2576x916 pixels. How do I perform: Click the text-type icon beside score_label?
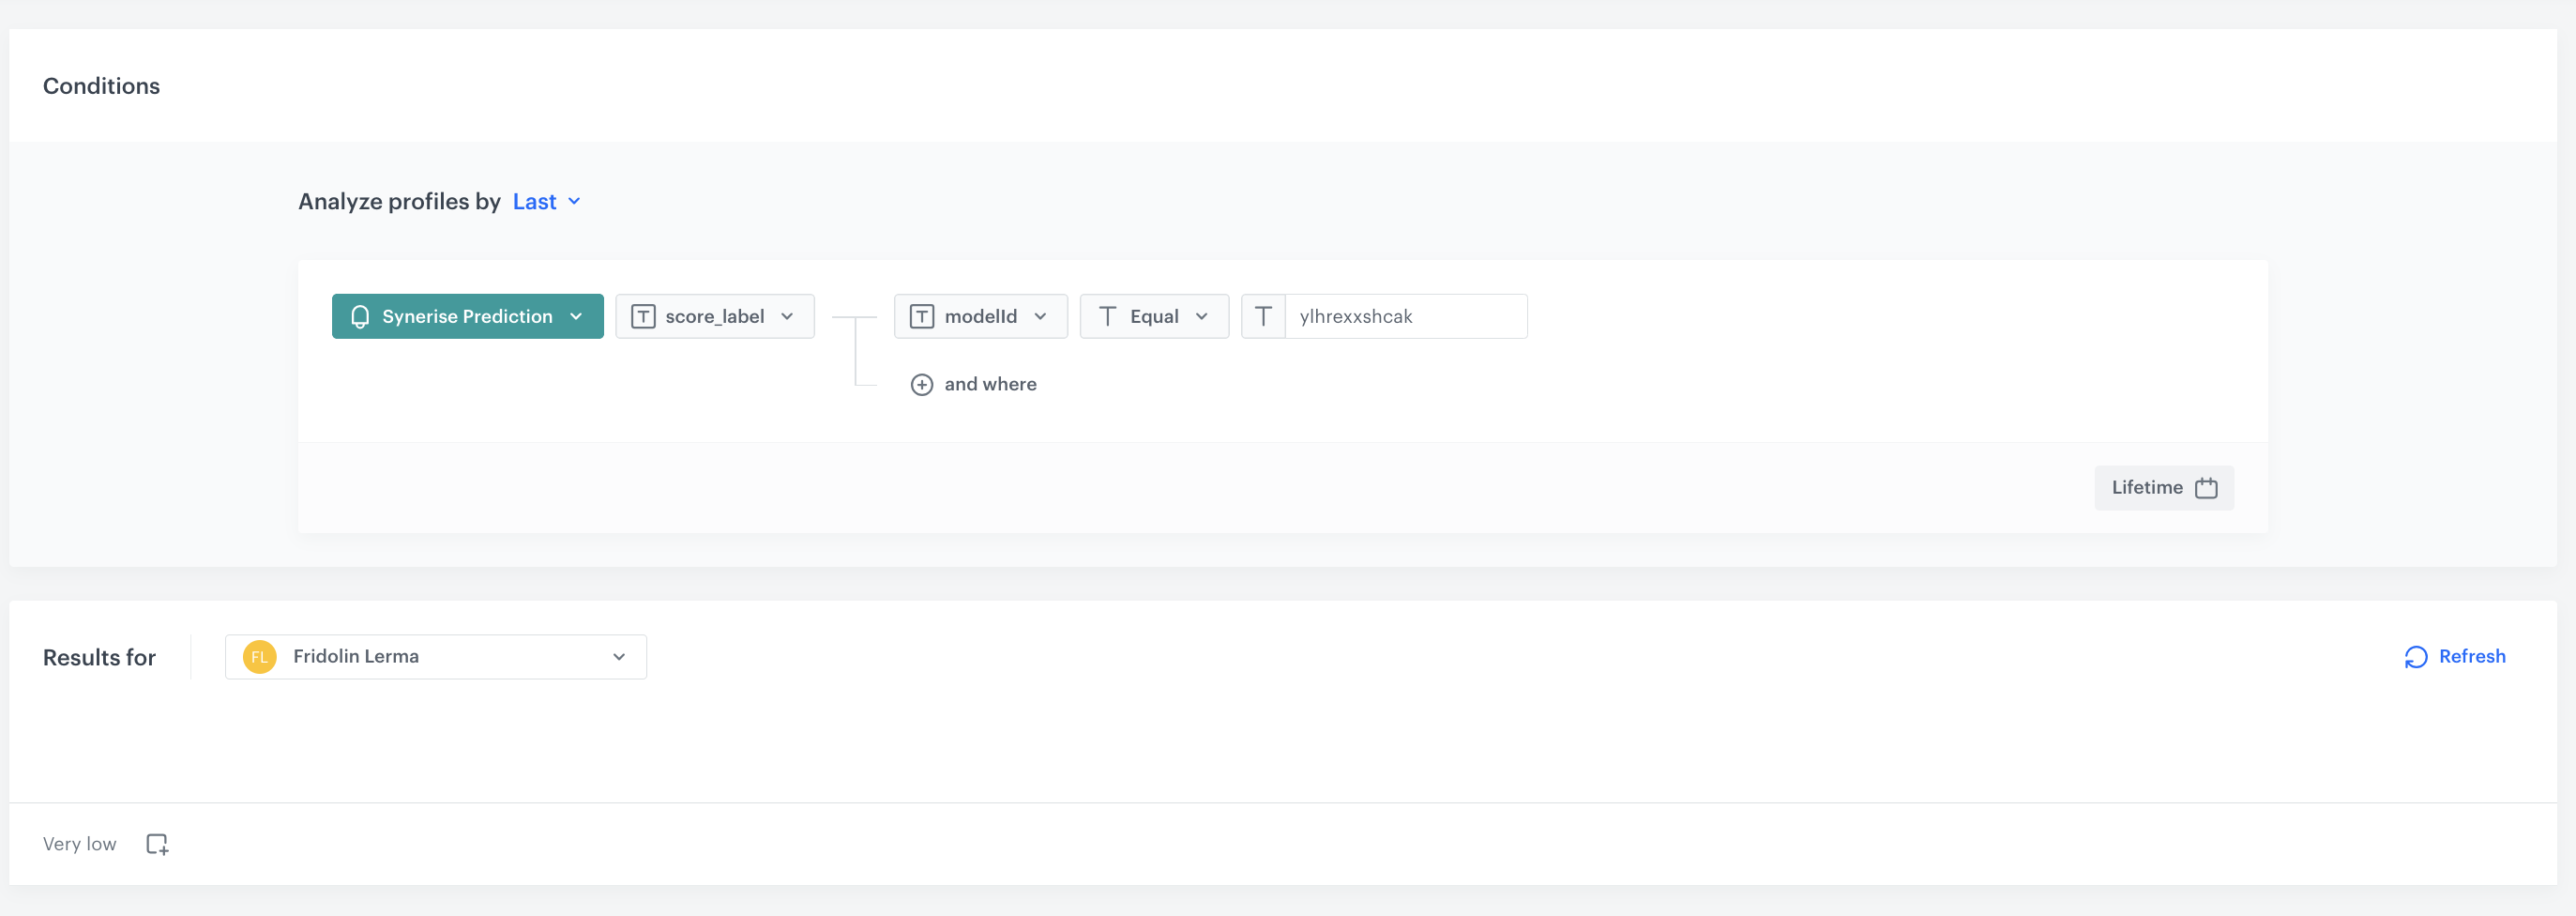click(643, 316)
